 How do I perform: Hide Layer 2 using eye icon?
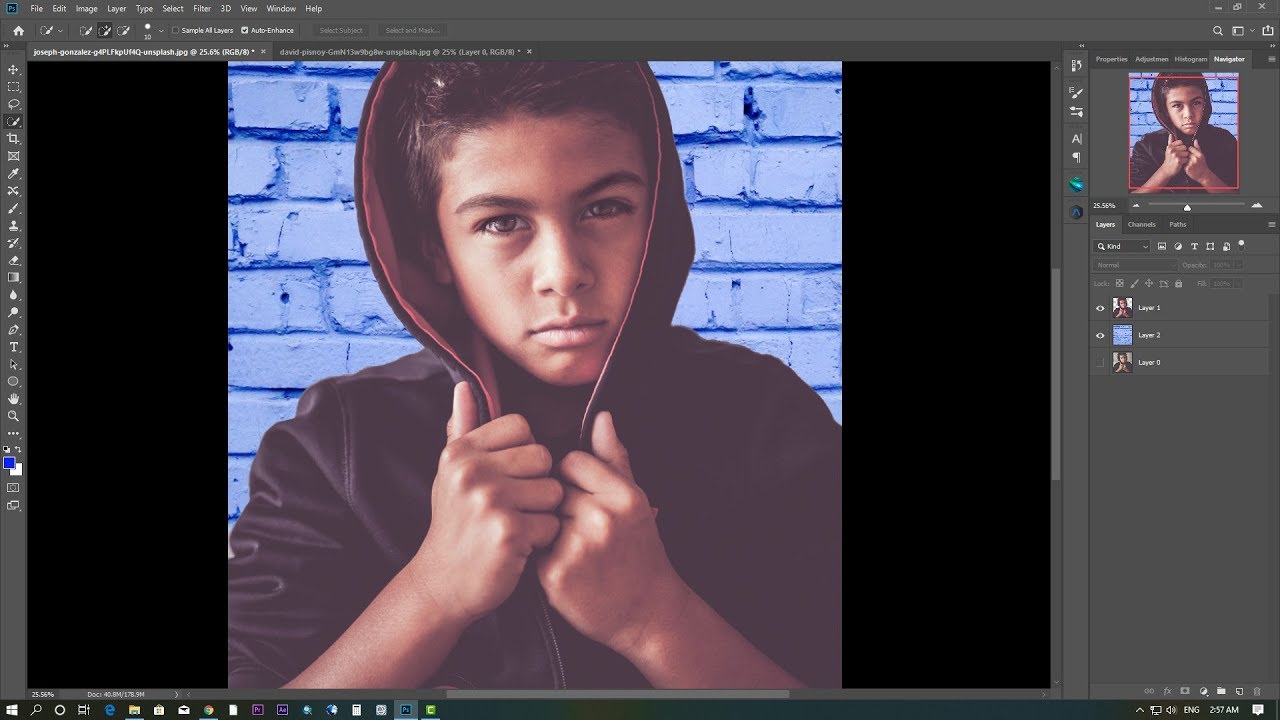point(1101,335)
